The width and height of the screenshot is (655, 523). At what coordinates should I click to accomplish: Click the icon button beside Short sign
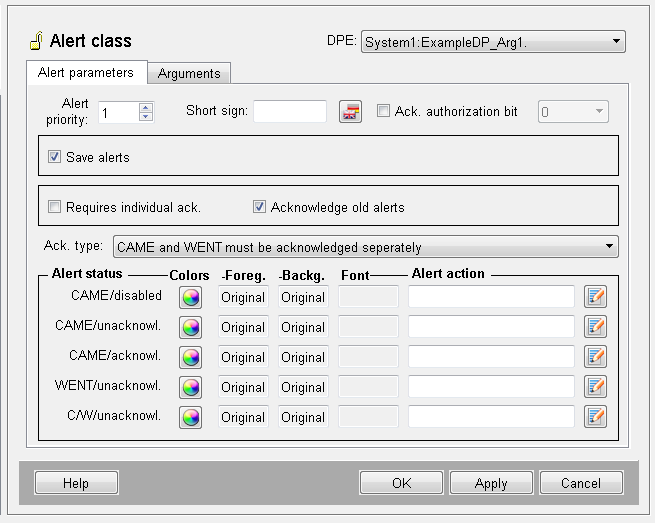tap(350, 112)
